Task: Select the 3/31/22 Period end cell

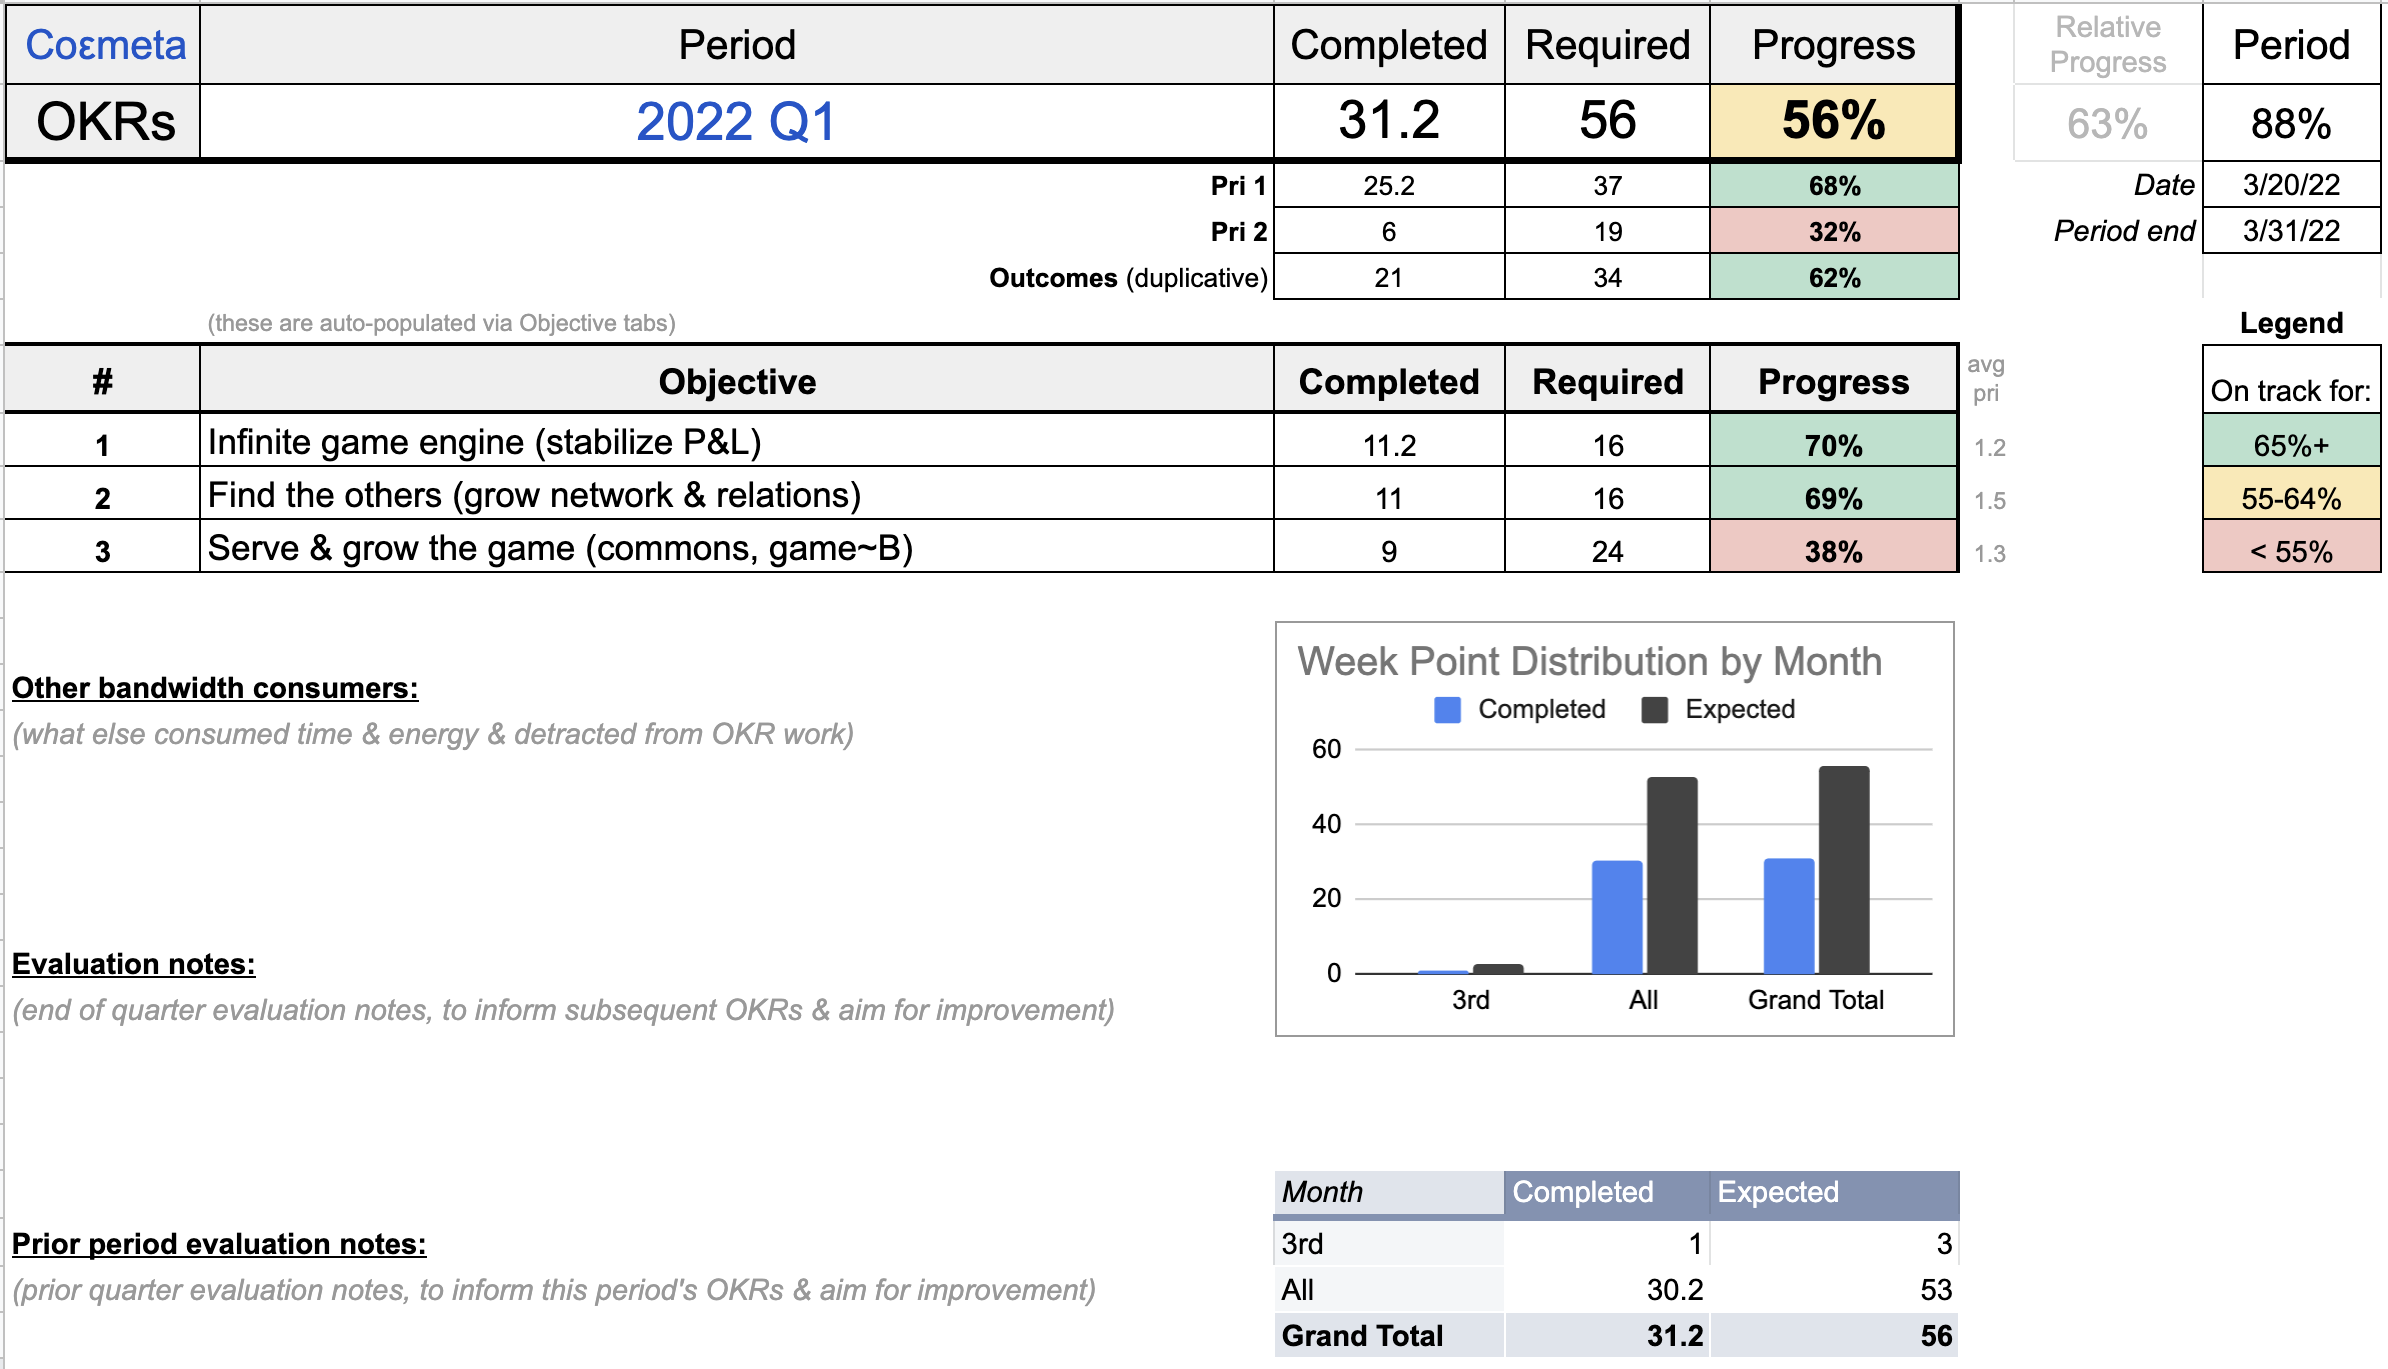Action: point(2290,231)
